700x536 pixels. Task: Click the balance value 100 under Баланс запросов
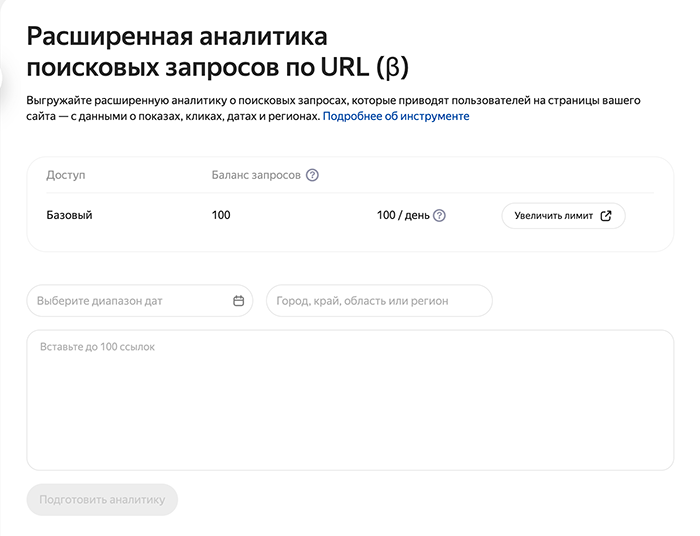tap(221, 215)
